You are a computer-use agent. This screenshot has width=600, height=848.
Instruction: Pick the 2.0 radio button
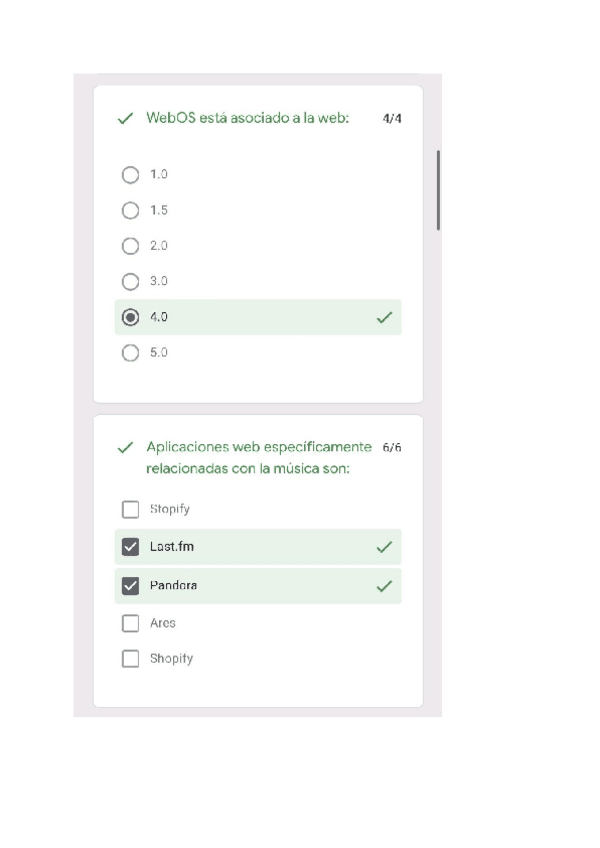pyautogui.click(x=130, y=246)
